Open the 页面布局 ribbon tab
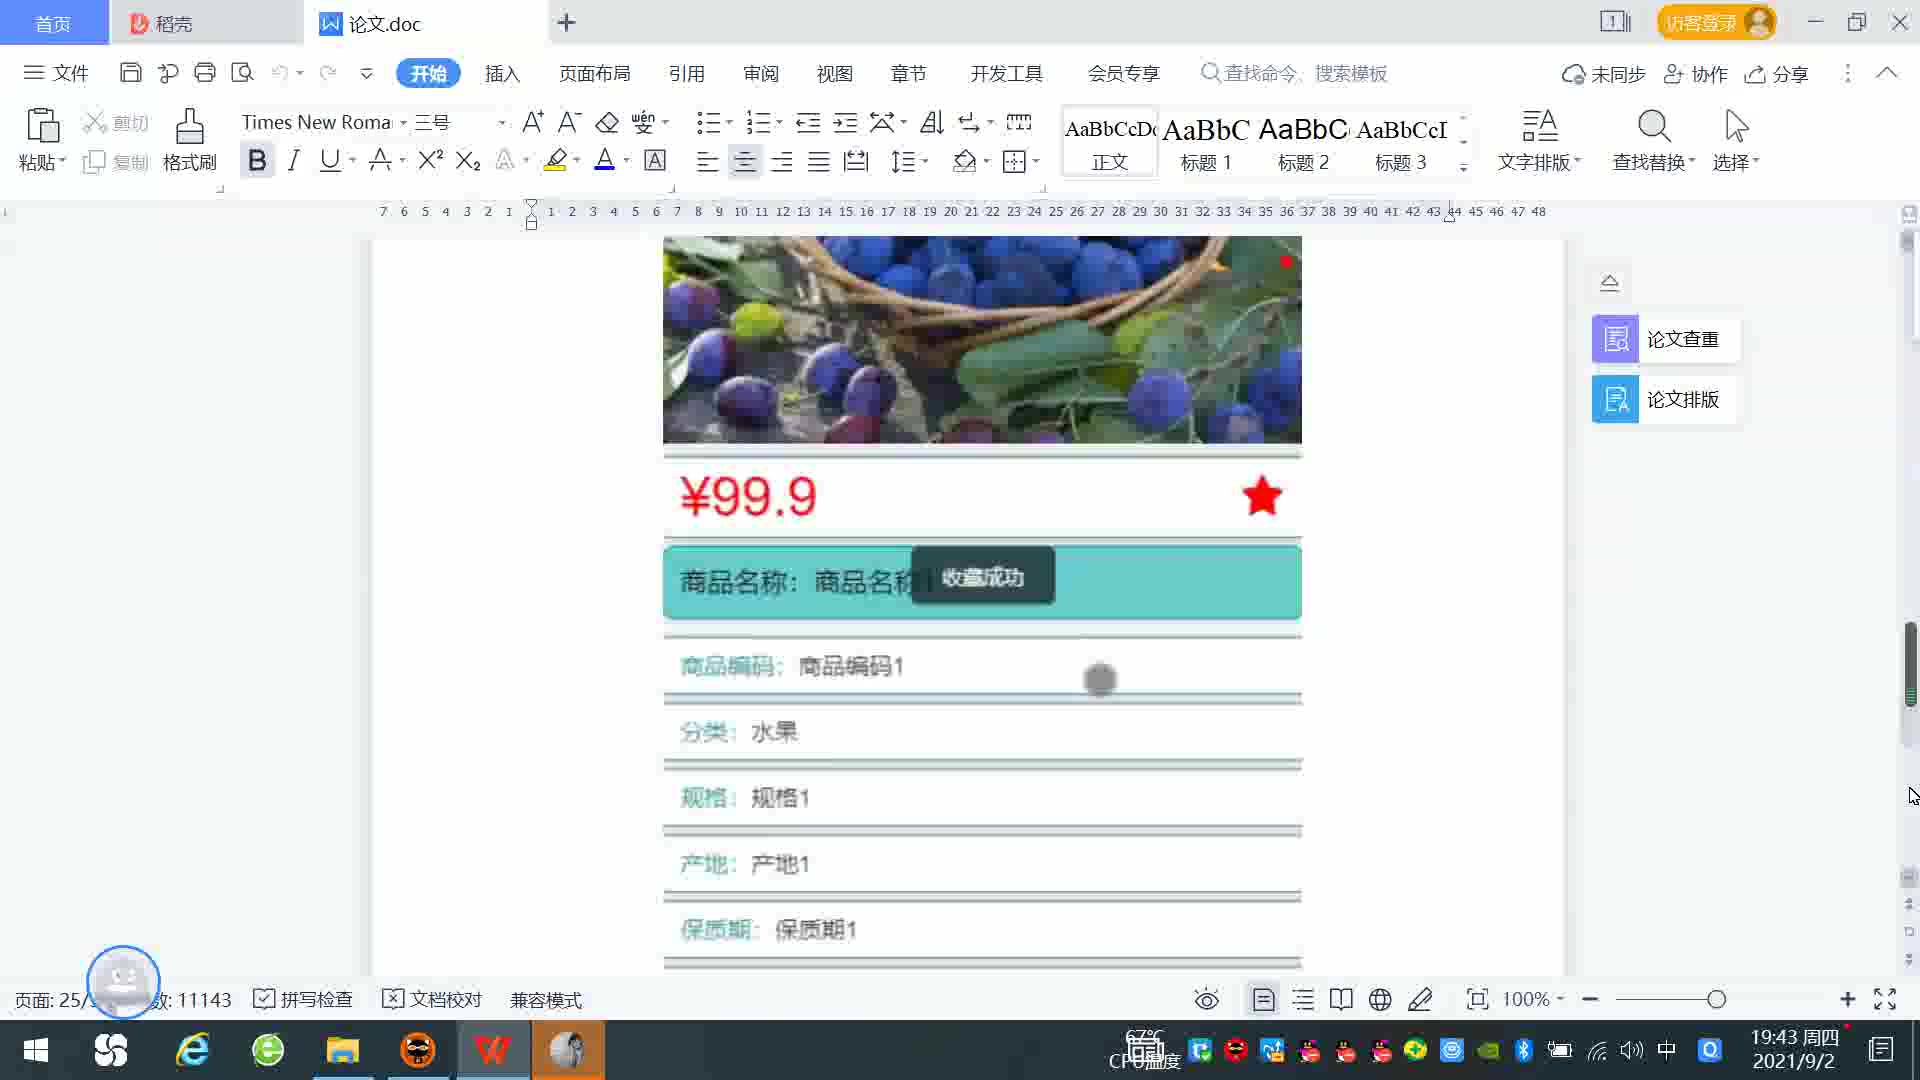Viewport: 1920px width, 1080px height. (594, 74)
